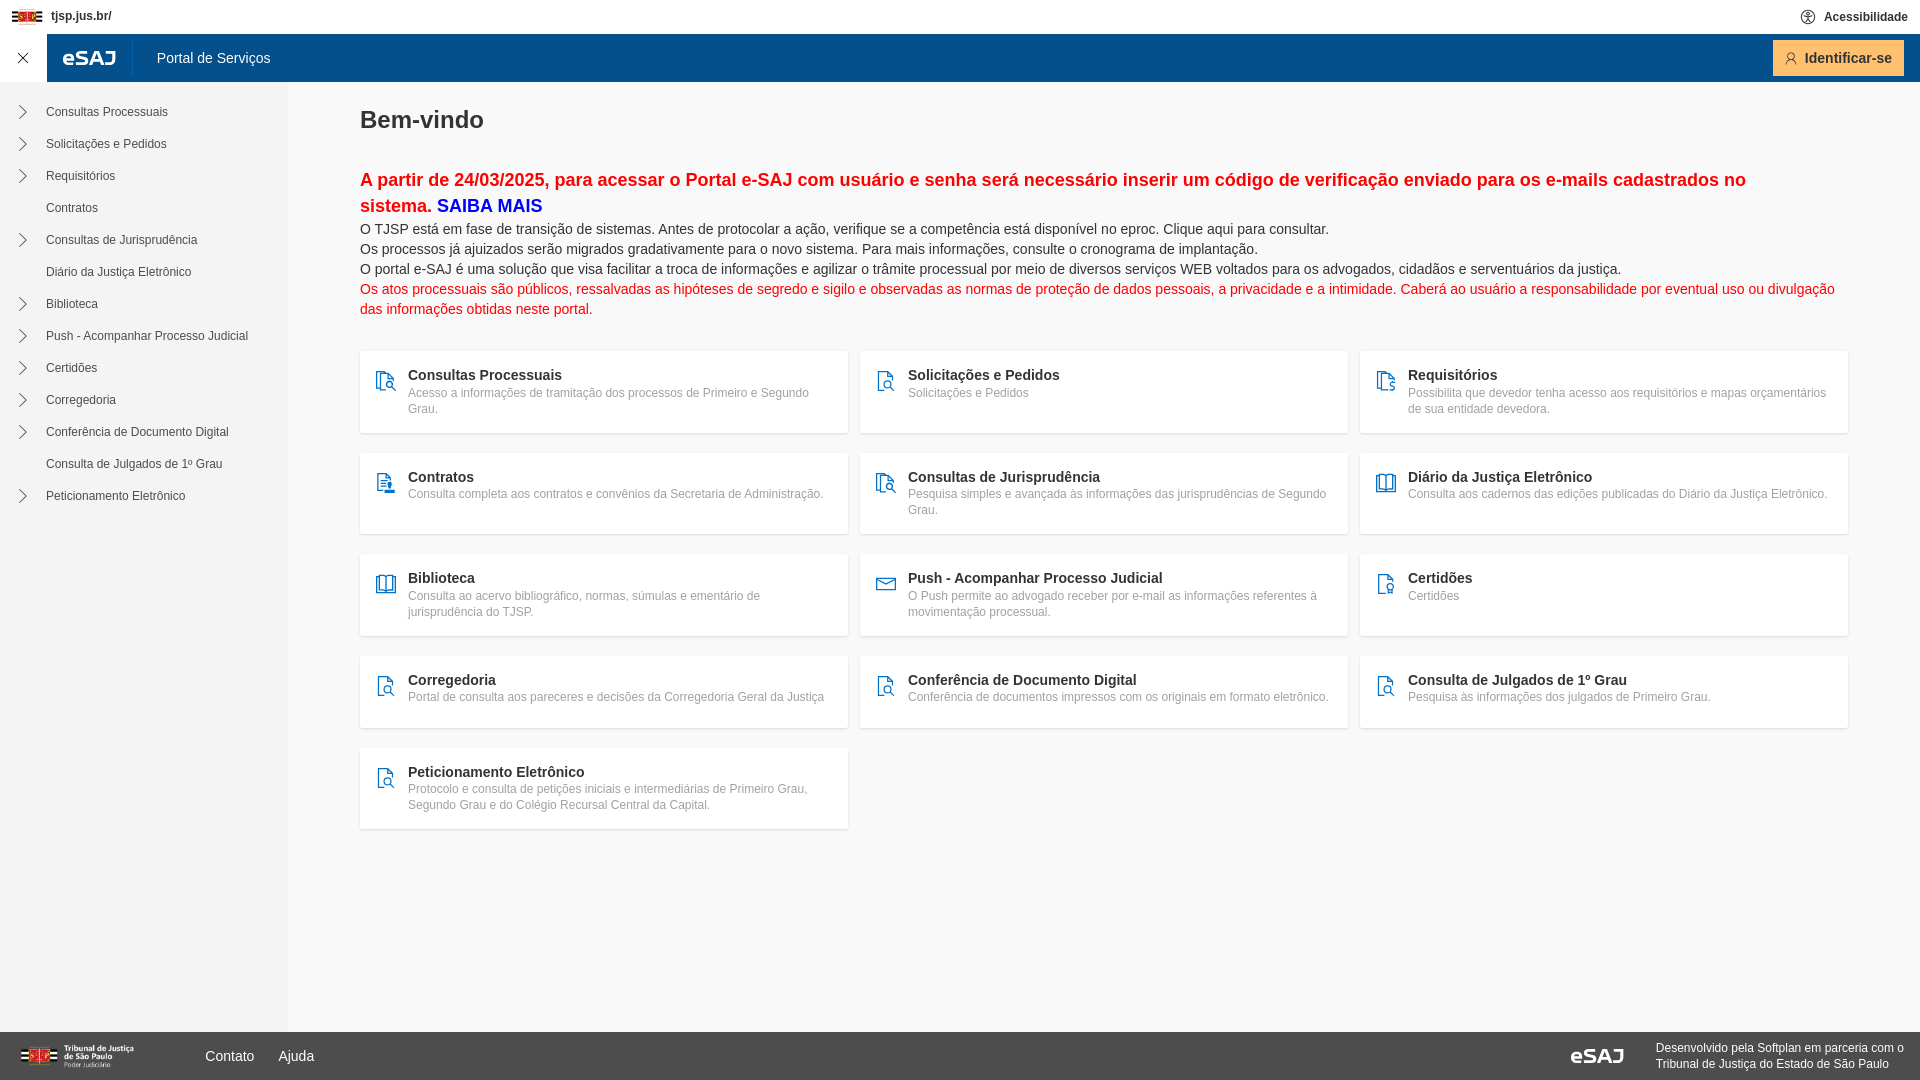1920x1080 pixels.
Task: Click Contato link in footer
Action: click(x=230, y=1056)
